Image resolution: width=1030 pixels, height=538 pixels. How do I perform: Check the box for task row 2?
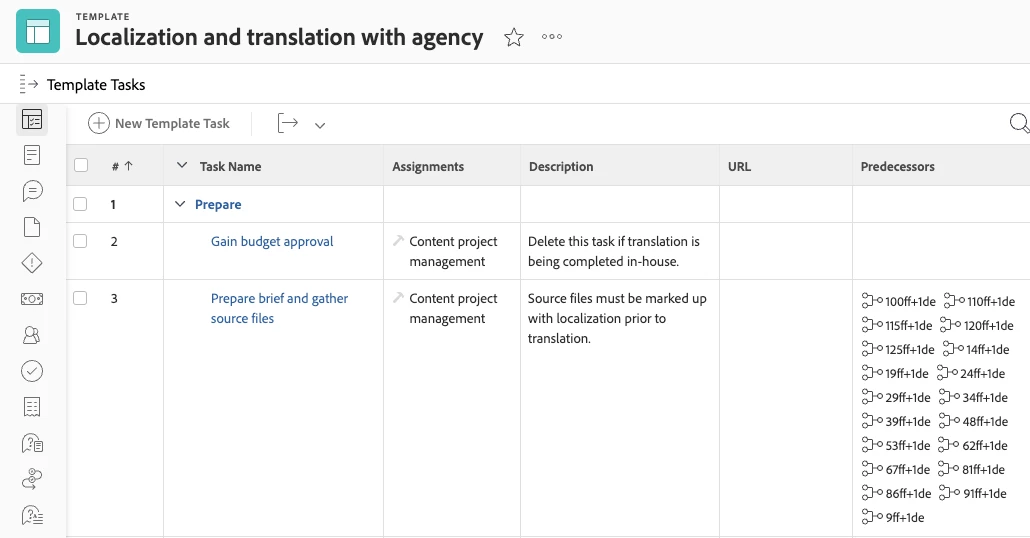pyautogui.click(x=81, y=241)
